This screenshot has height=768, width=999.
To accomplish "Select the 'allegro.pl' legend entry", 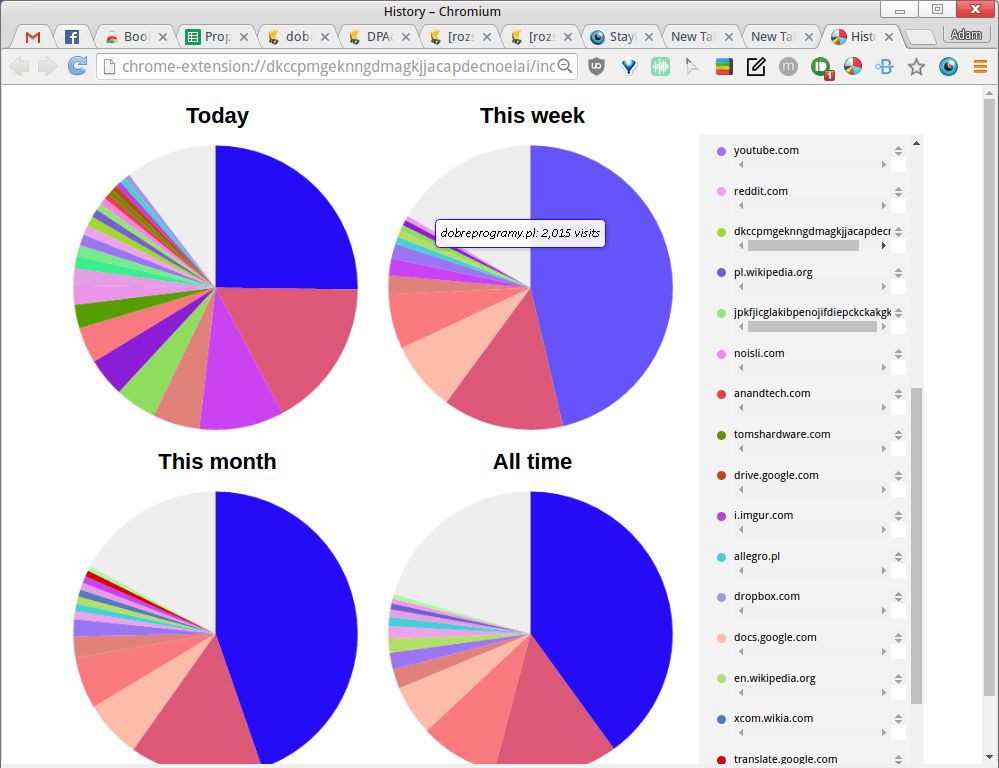I will [x=757, y=556].
